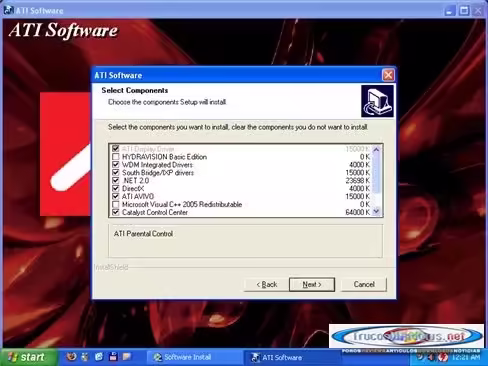Click the '23698 K' size value
Screen dimensions: 488x366
[358, 181]
